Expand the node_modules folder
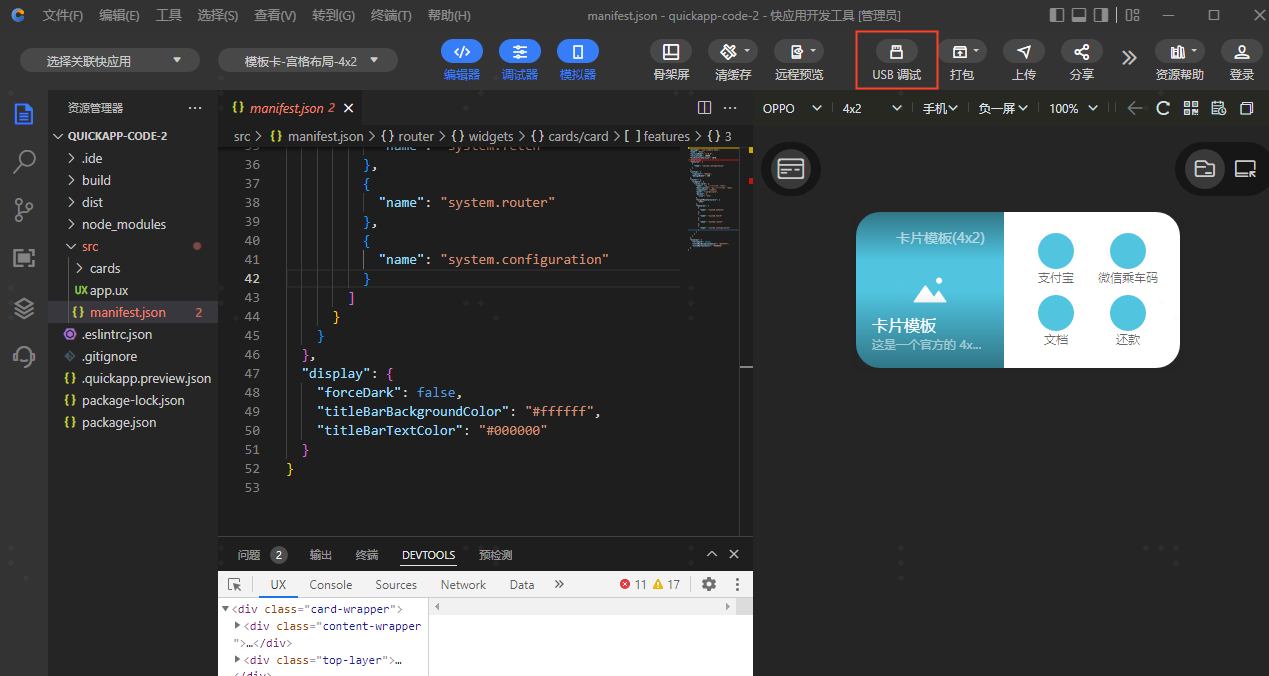 click(124, 224)
